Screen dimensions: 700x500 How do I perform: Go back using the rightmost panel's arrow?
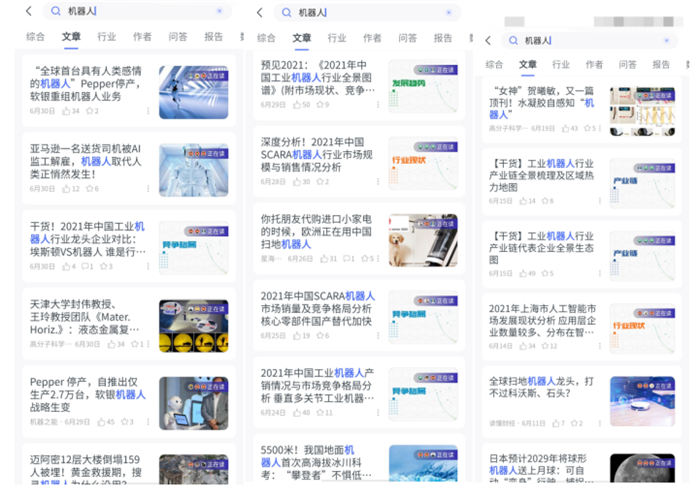(x=488, y=41)
